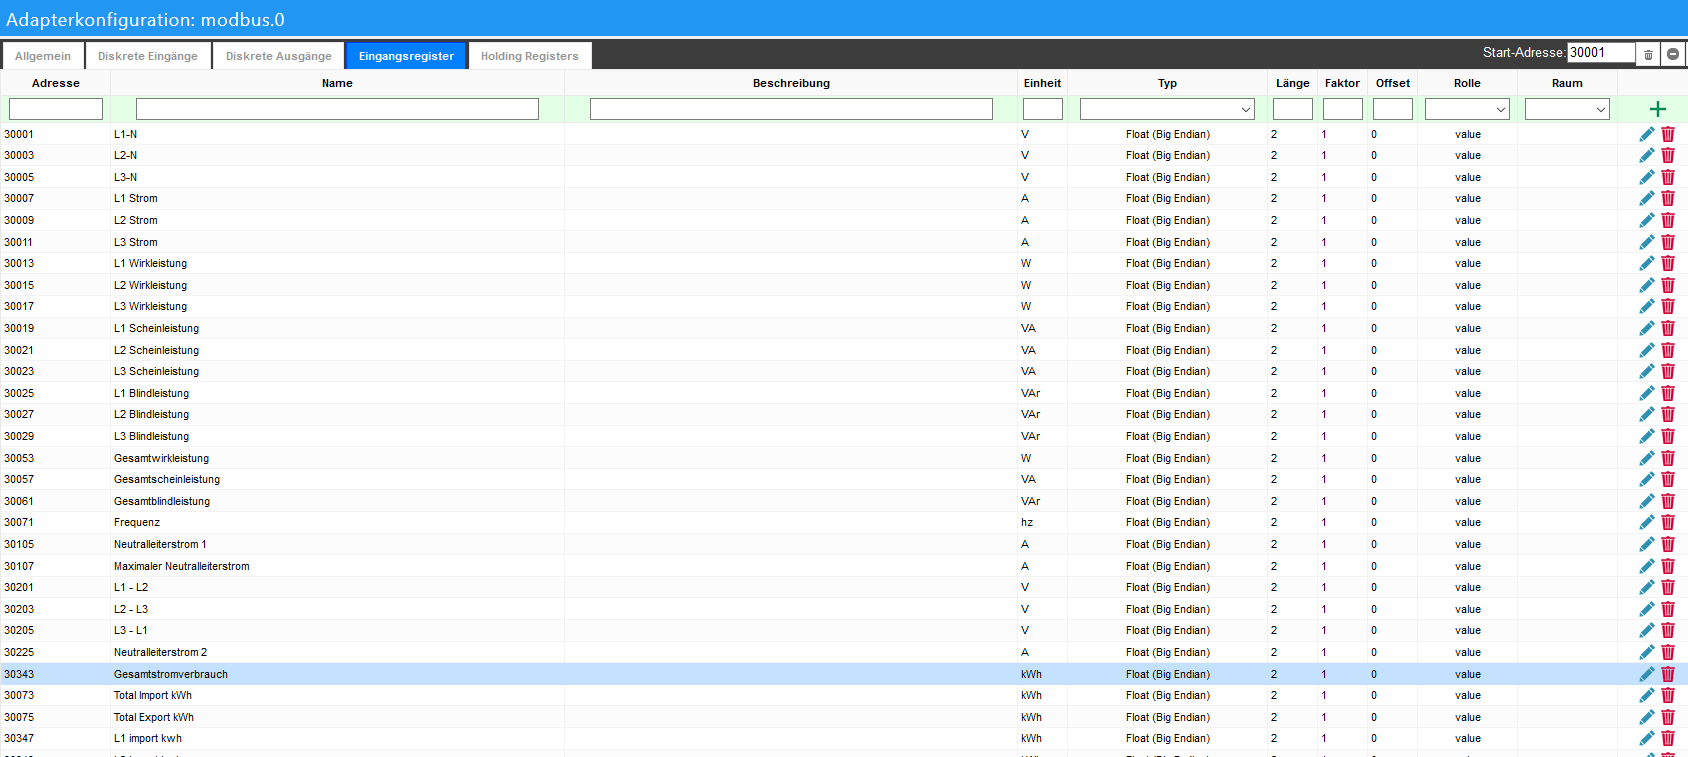Image resolution: width=1688 pixels, height=757 pixels.
Task: Click the Einheit filter field
Action: click(x=1043, y=109)
